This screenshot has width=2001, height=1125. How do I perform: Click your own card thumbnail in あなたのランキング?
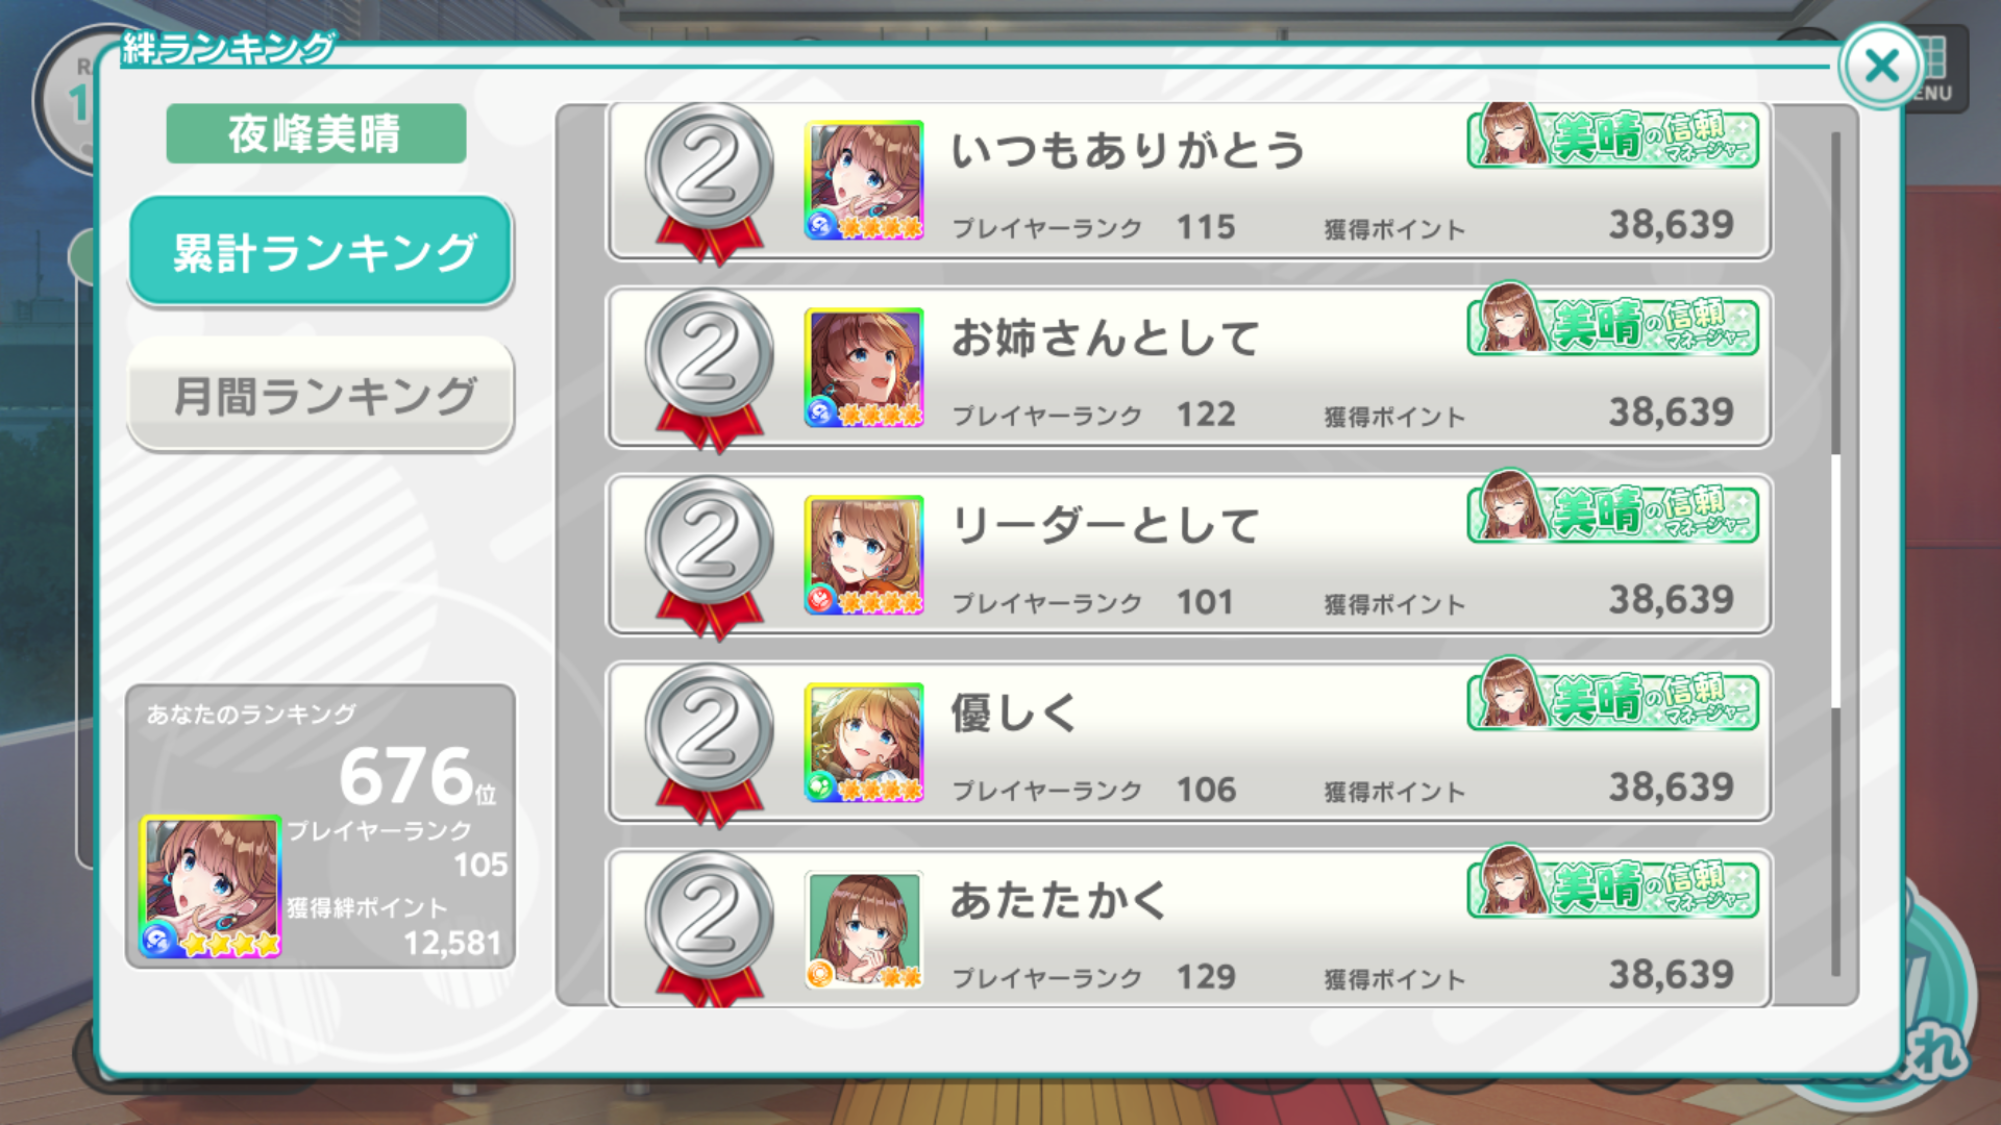click(211, 887)
